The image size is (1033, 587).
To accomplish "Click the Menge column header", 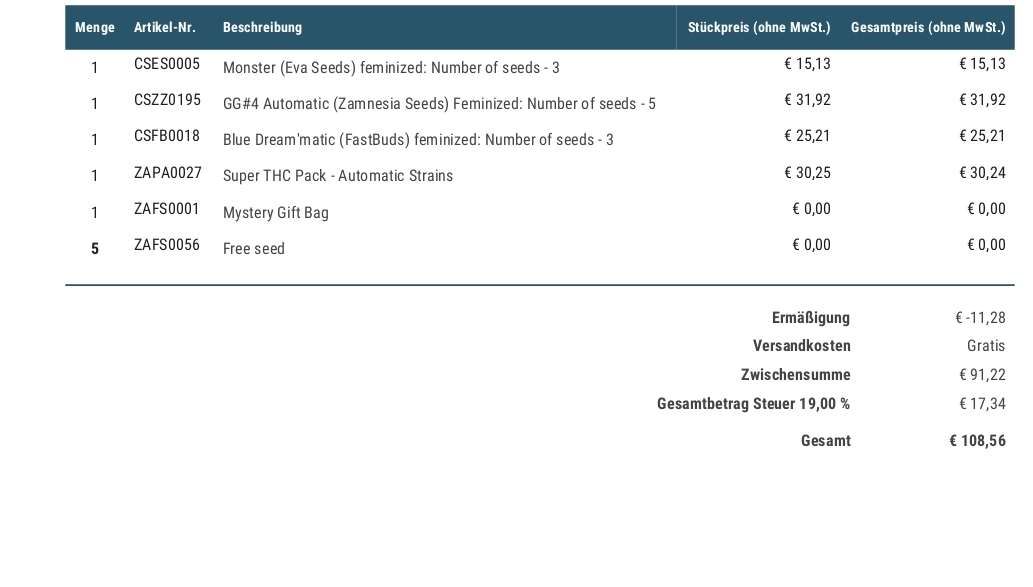I will 95,28.
